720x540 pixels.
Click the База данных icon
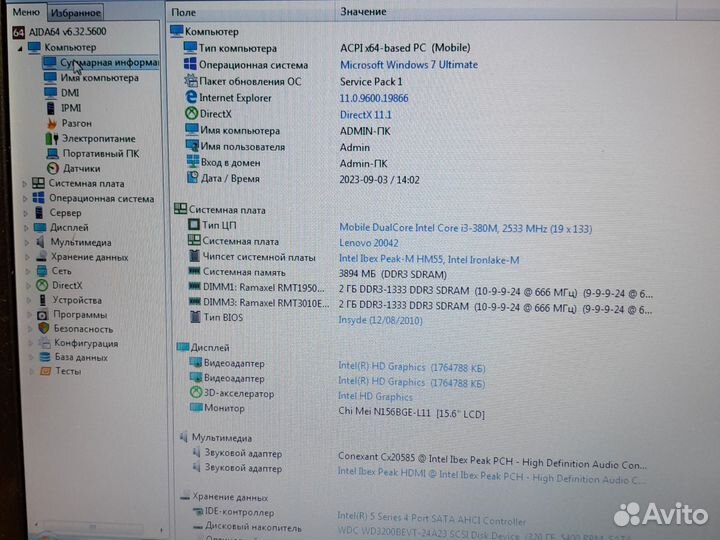45,357
